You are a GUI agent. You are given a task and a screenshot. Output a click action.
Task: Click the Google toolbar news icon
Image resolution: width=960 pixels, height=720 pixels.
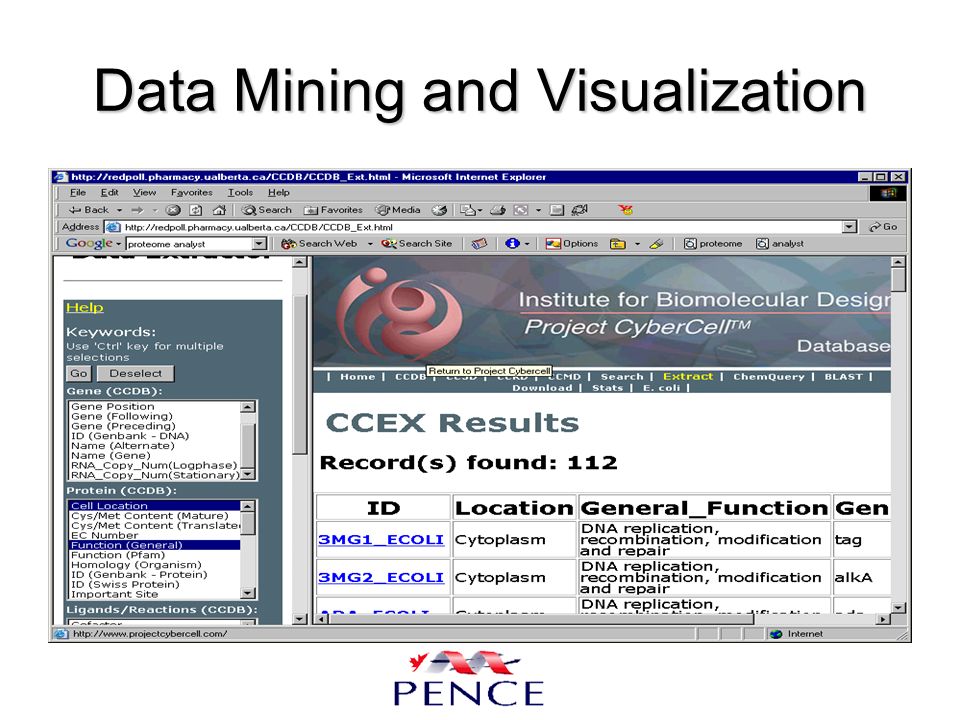pos(479,244)
